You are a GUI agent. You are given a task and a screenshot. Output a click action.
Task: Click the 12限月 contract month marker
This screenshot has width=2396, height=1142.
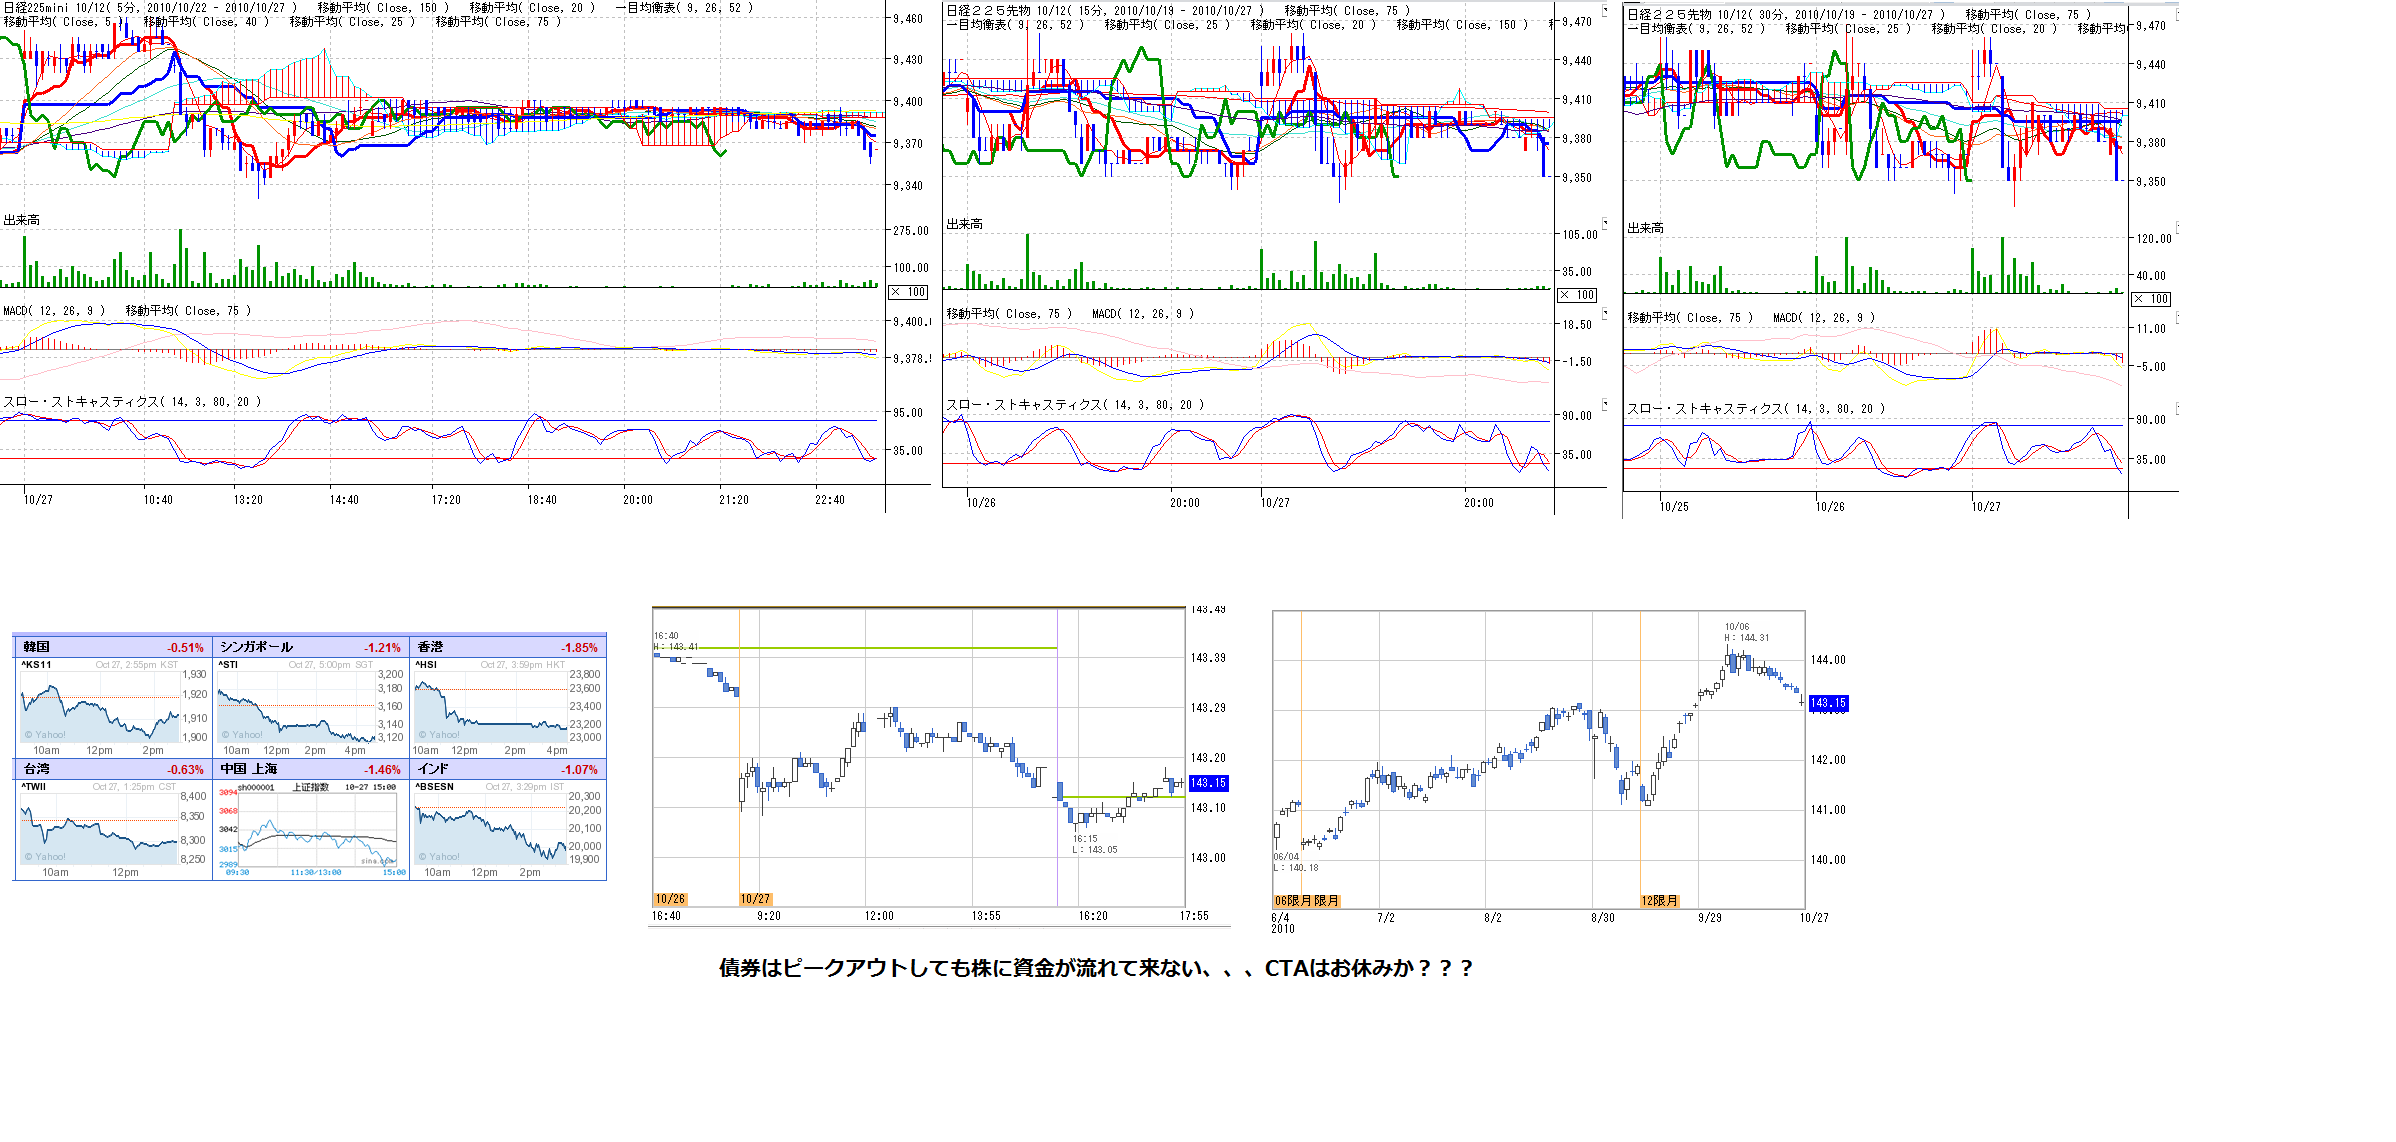pyautogui.click(x=1659, y=901)
